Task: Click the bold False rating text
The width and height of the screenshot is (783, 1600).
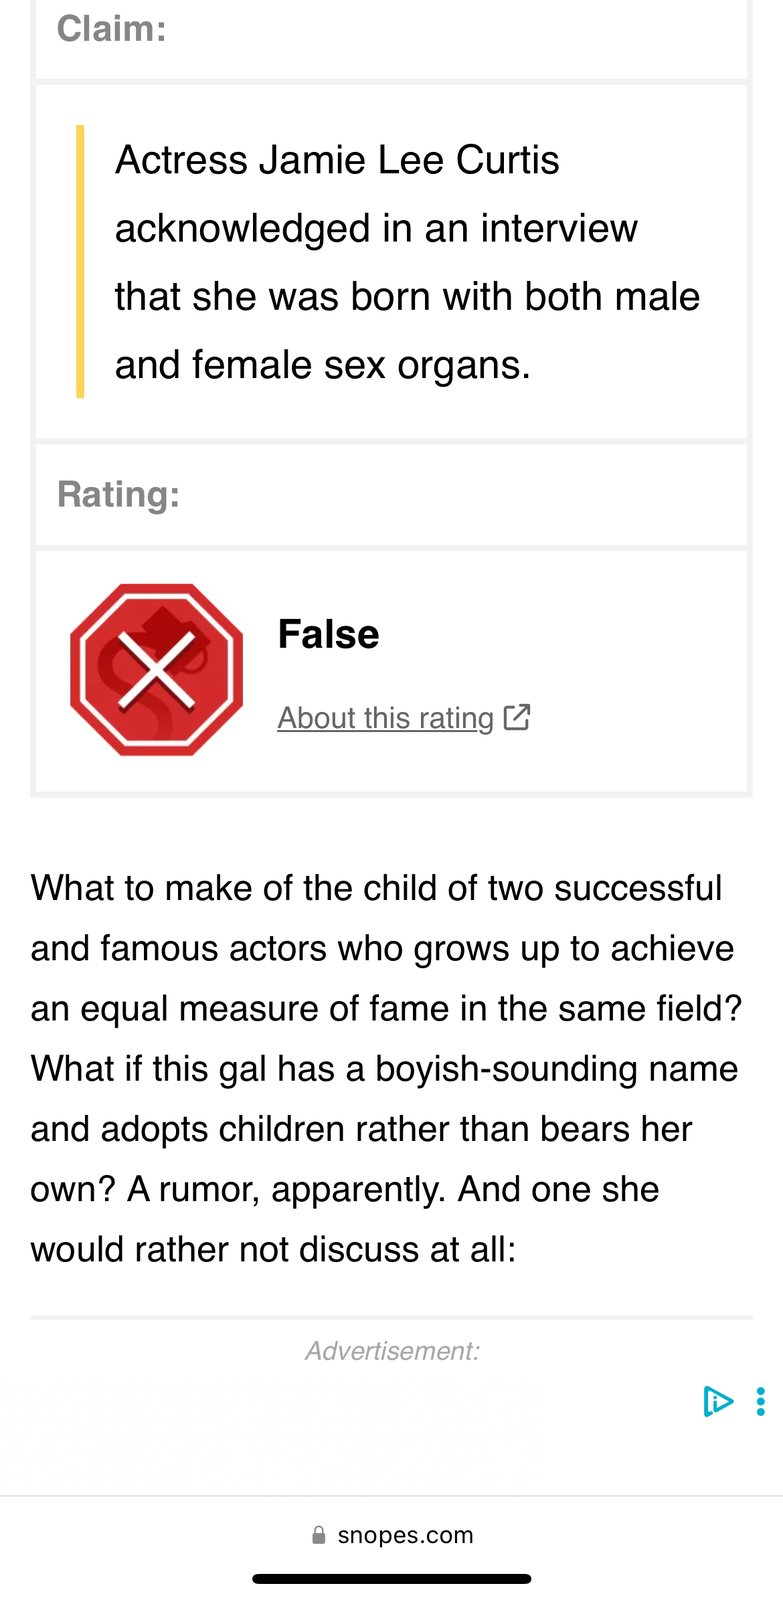Action: pyautogui.click(x=328, y=634)
